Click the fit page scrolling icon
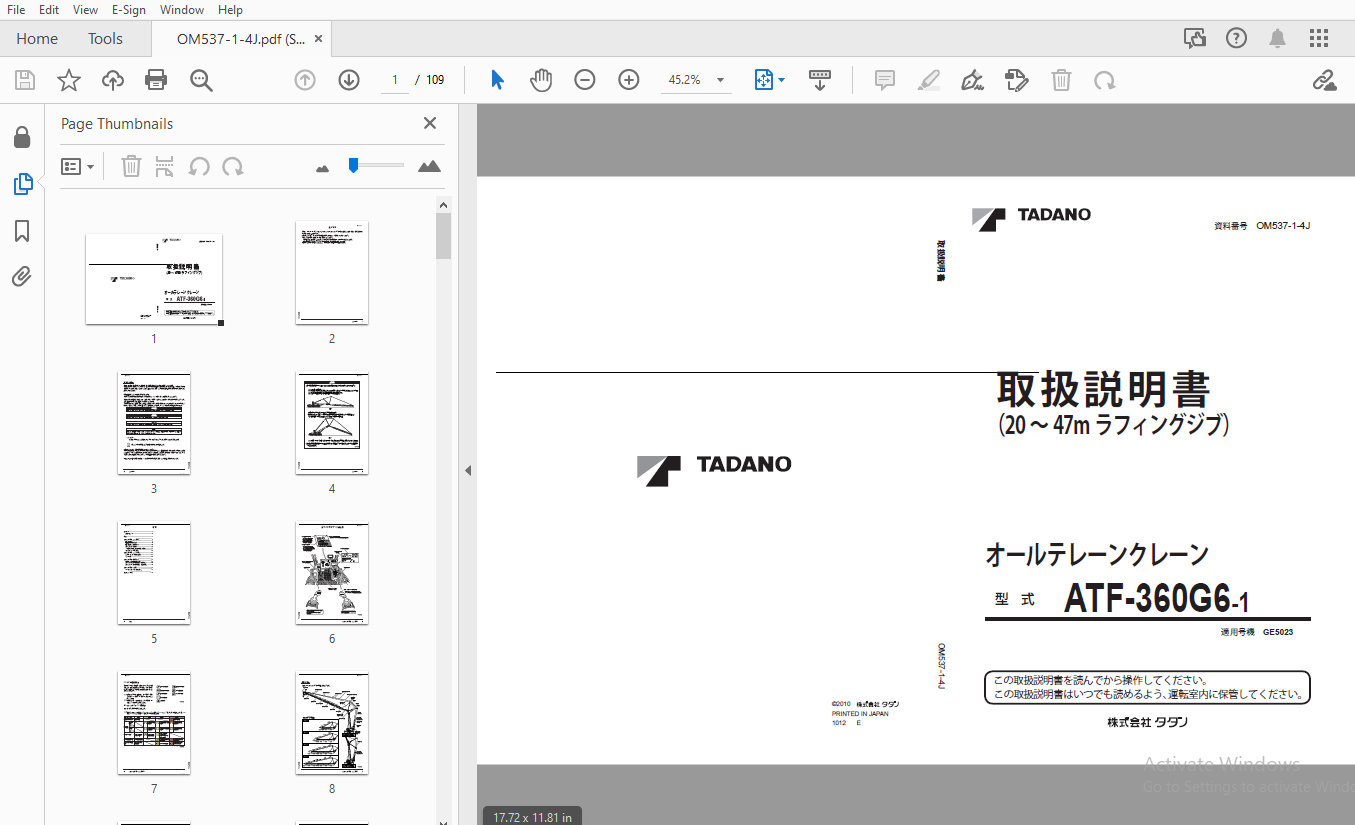The image size is (1355, 825). coord(764,80)
